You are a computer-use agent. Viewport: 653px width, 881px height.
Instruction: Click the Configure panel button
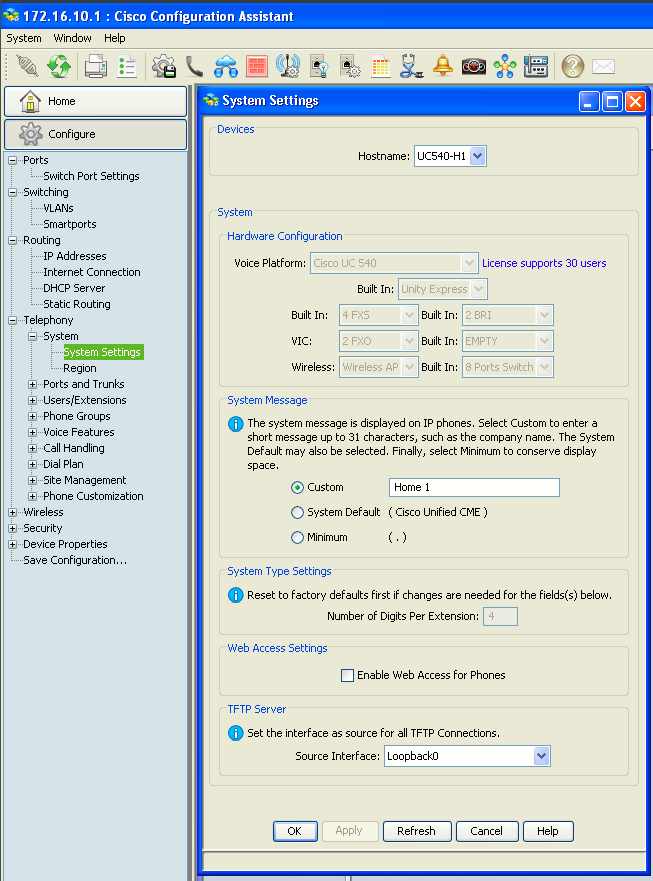(x=96, y=134)
